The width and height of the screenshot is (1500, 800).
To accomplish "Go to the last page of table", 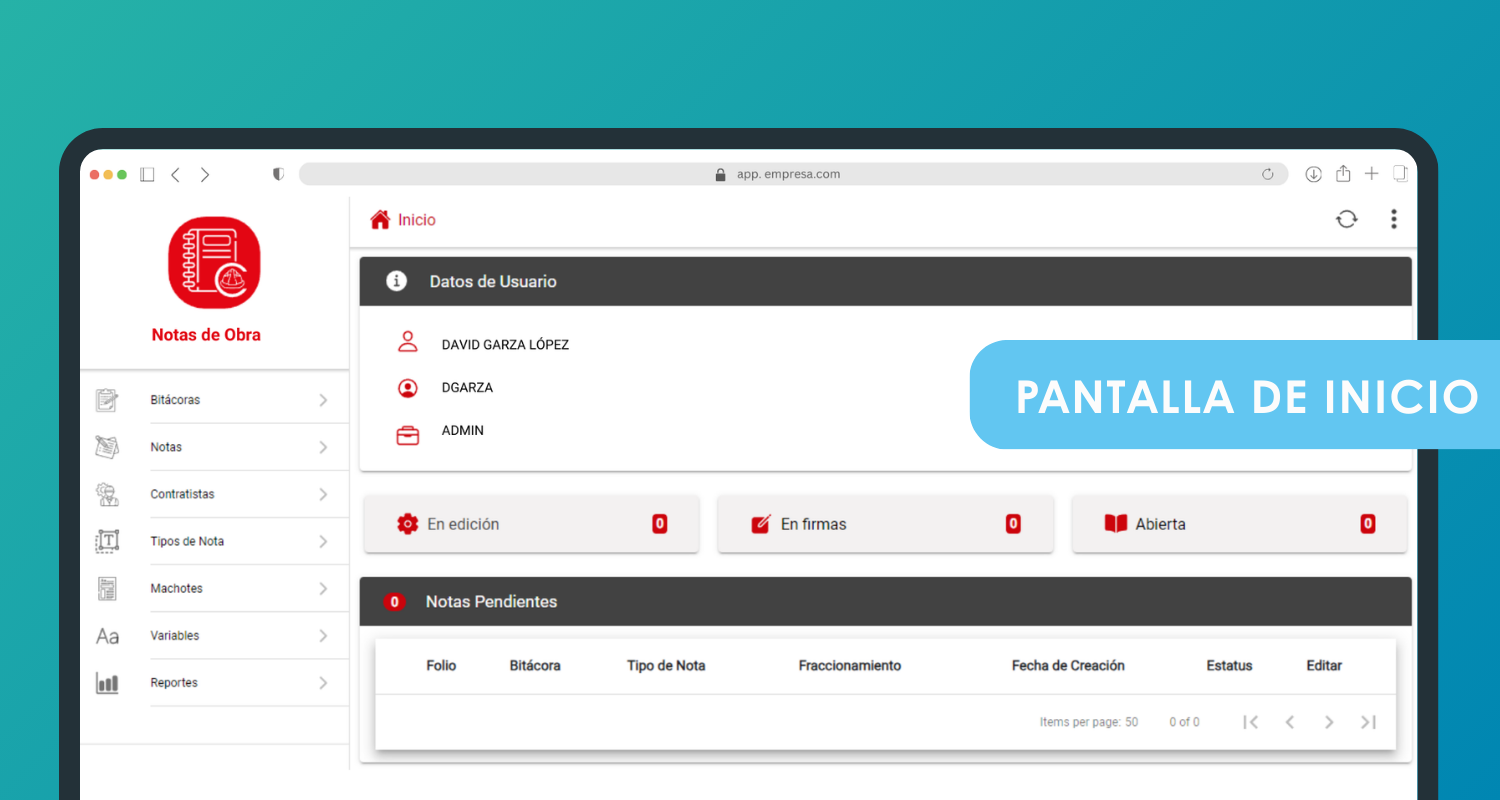I will pyautogui.click(x=1368, y=722).
